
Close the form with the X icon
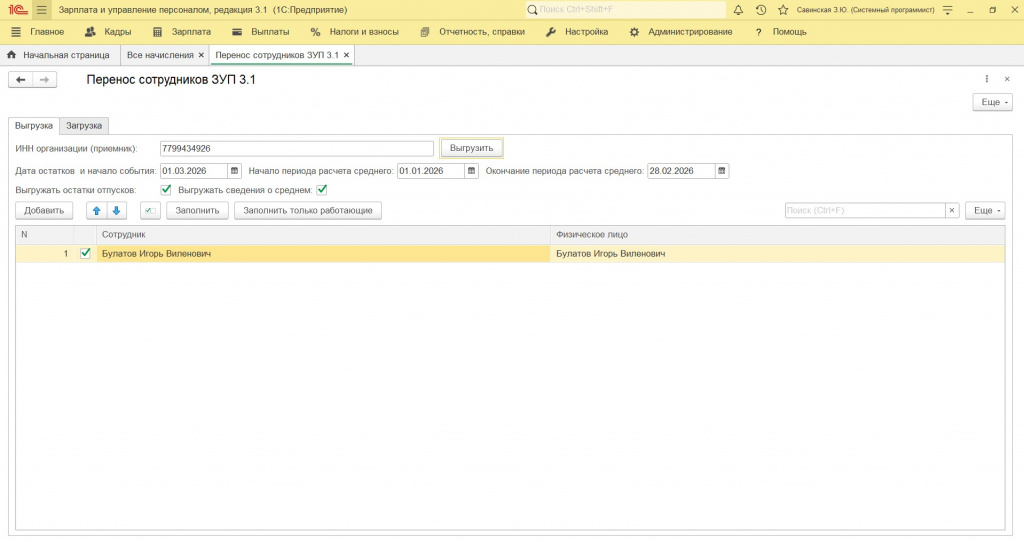(x=1007, y=79)
